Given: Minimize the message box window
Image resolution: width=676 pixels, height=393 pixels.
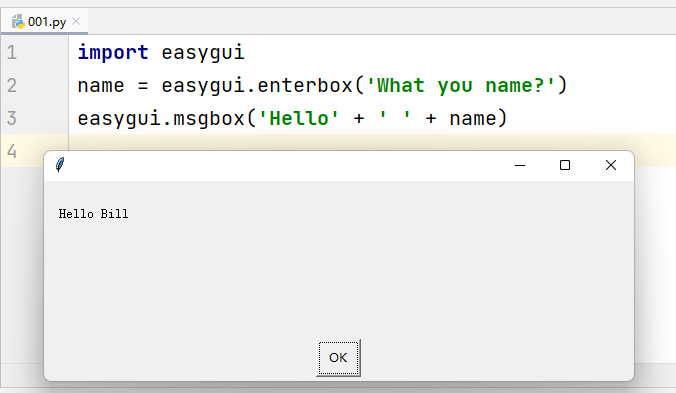Looking at the screenshot, I should pos(520,165).
